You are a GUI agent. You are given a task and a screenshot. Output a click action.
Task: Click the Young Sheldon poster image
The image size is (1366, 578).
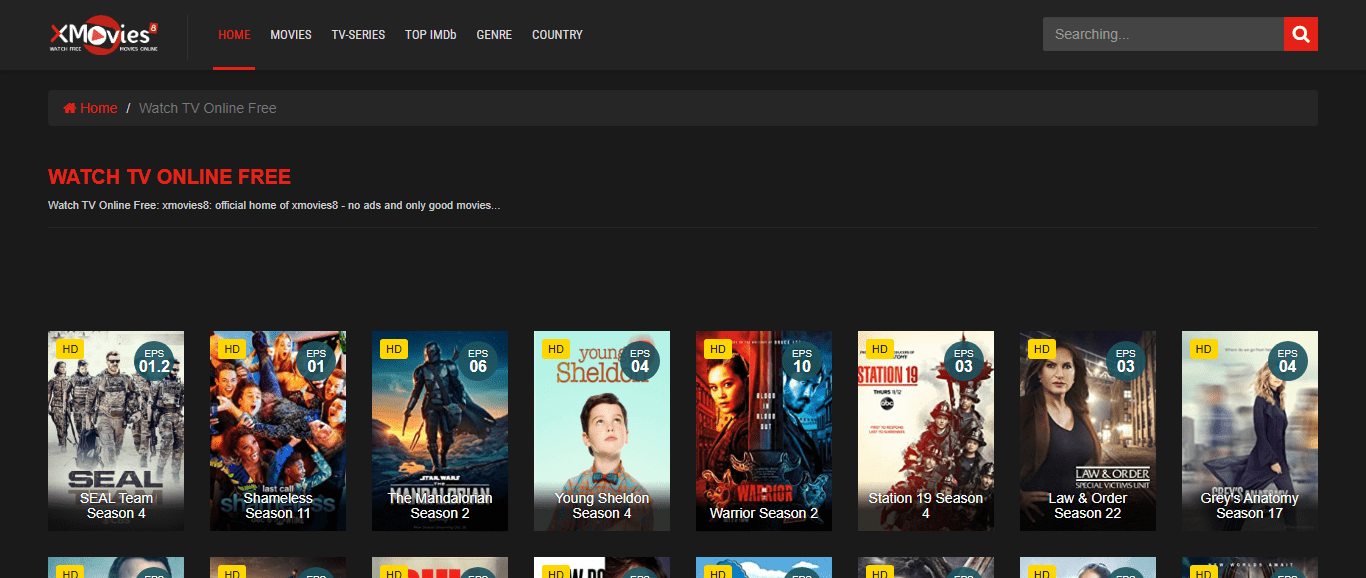pos(602,431)
